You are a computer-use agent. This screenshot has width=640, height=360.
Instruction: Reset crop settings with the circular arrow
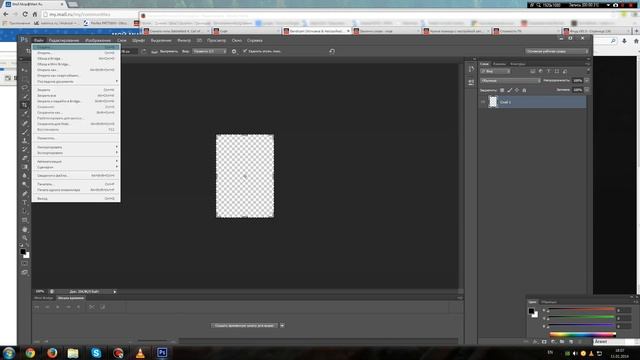pos(332,51)
